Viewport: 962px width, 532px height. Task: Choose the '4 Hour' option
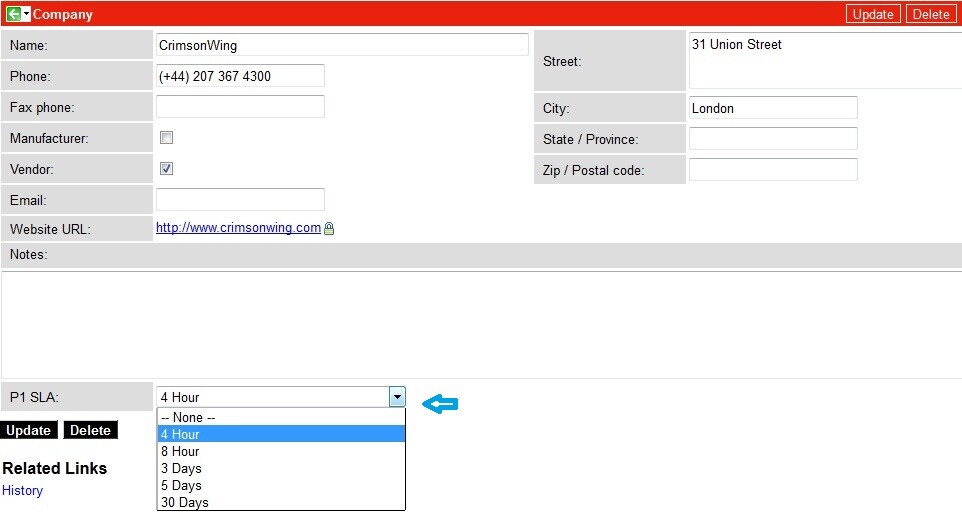281,434
